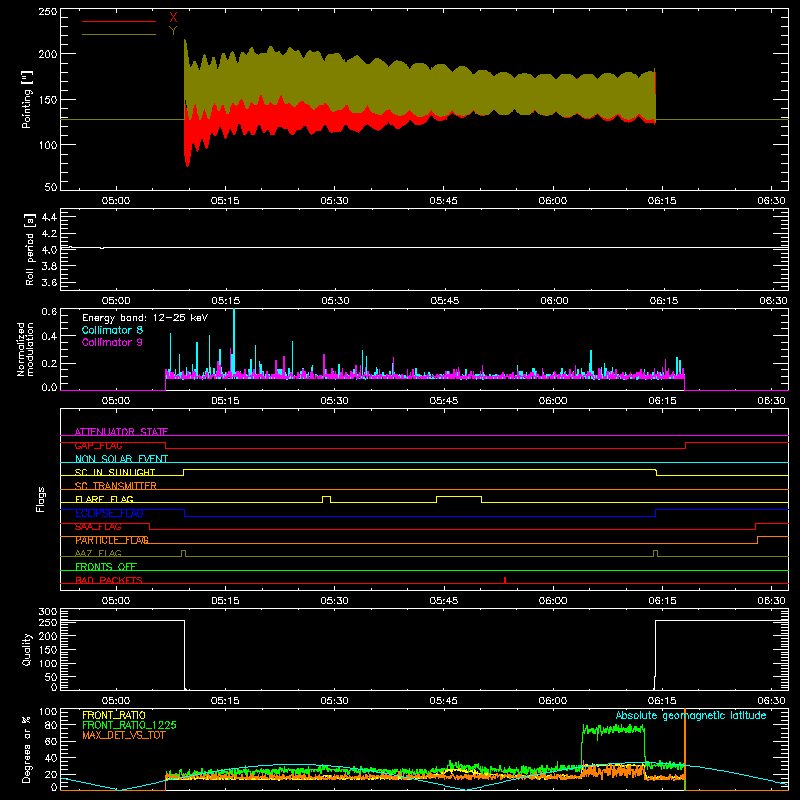
Task: Click the '250' tick label on Pointing axis
Action: click(48, 12)
